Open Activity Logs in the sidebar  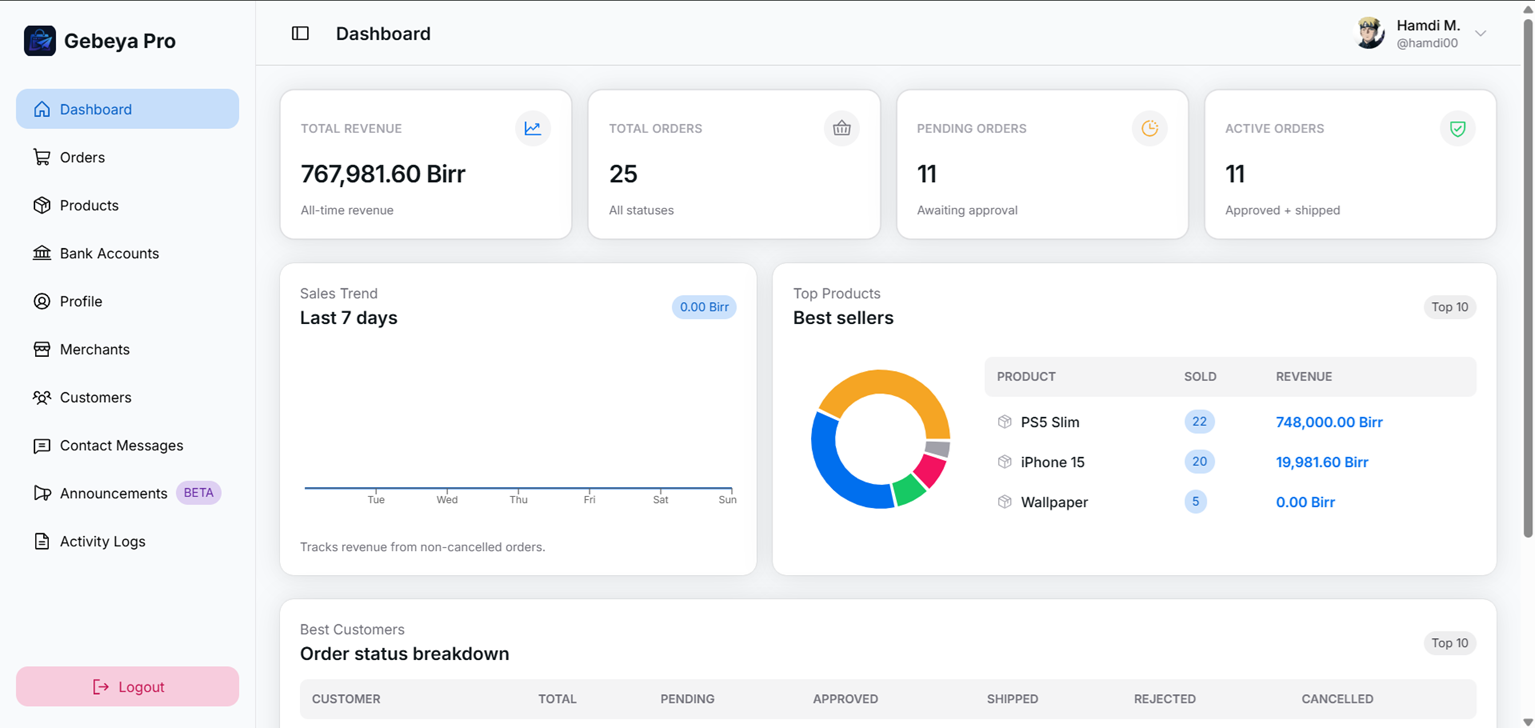coord(102,541)
